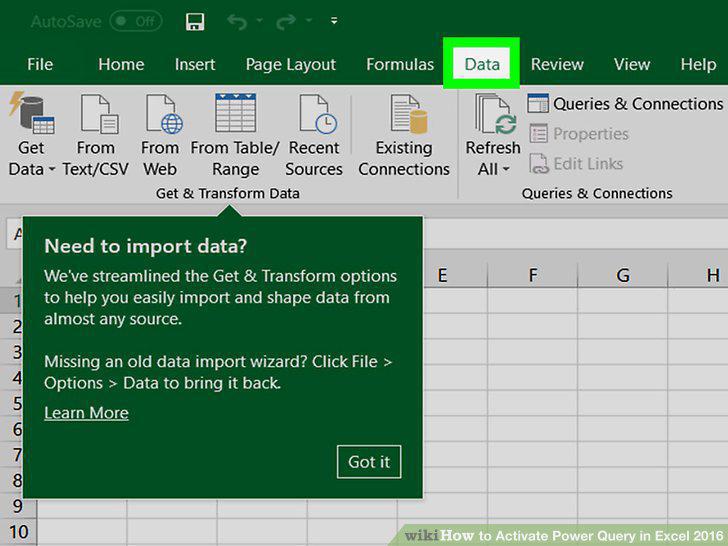Expand the Get Data dropdown arrow
This screenshot has height=546, width=728.
(52, 169)
